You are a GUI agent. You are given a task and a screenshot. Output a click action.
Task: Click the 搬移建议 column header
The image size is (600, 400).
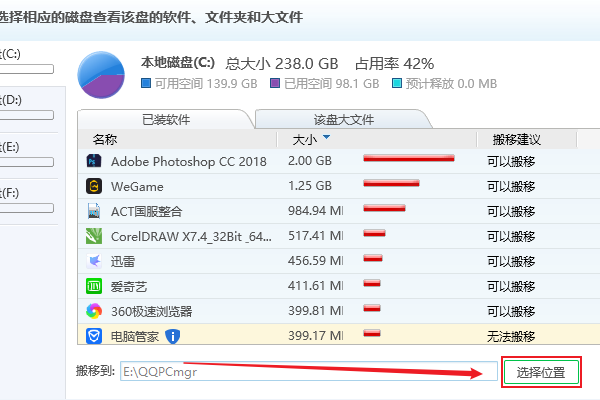coord(516,139)
